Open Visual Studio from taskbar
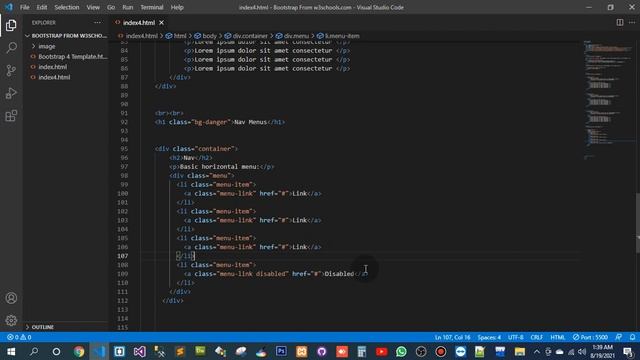640x360 pixels. coord(140,351)
